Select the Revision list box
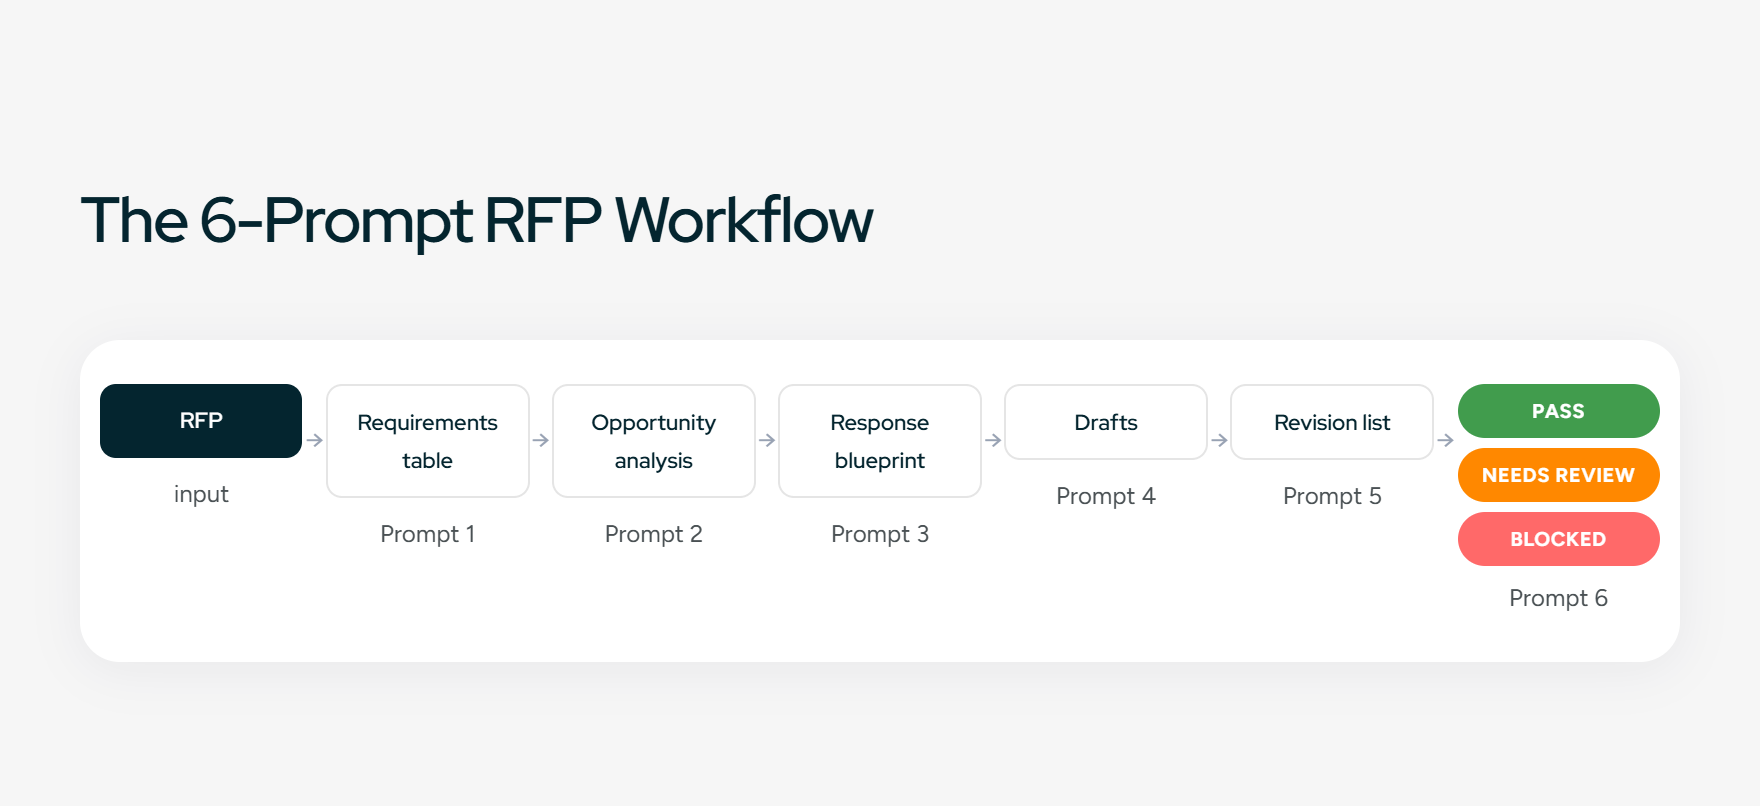This screenshot has height=806, width=1760. (1332, 422)
